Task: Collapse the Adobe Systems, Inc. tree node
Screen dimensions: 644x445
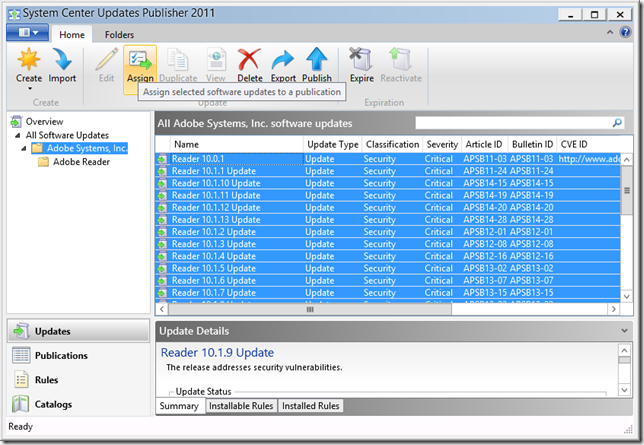Action: (23, 148)
